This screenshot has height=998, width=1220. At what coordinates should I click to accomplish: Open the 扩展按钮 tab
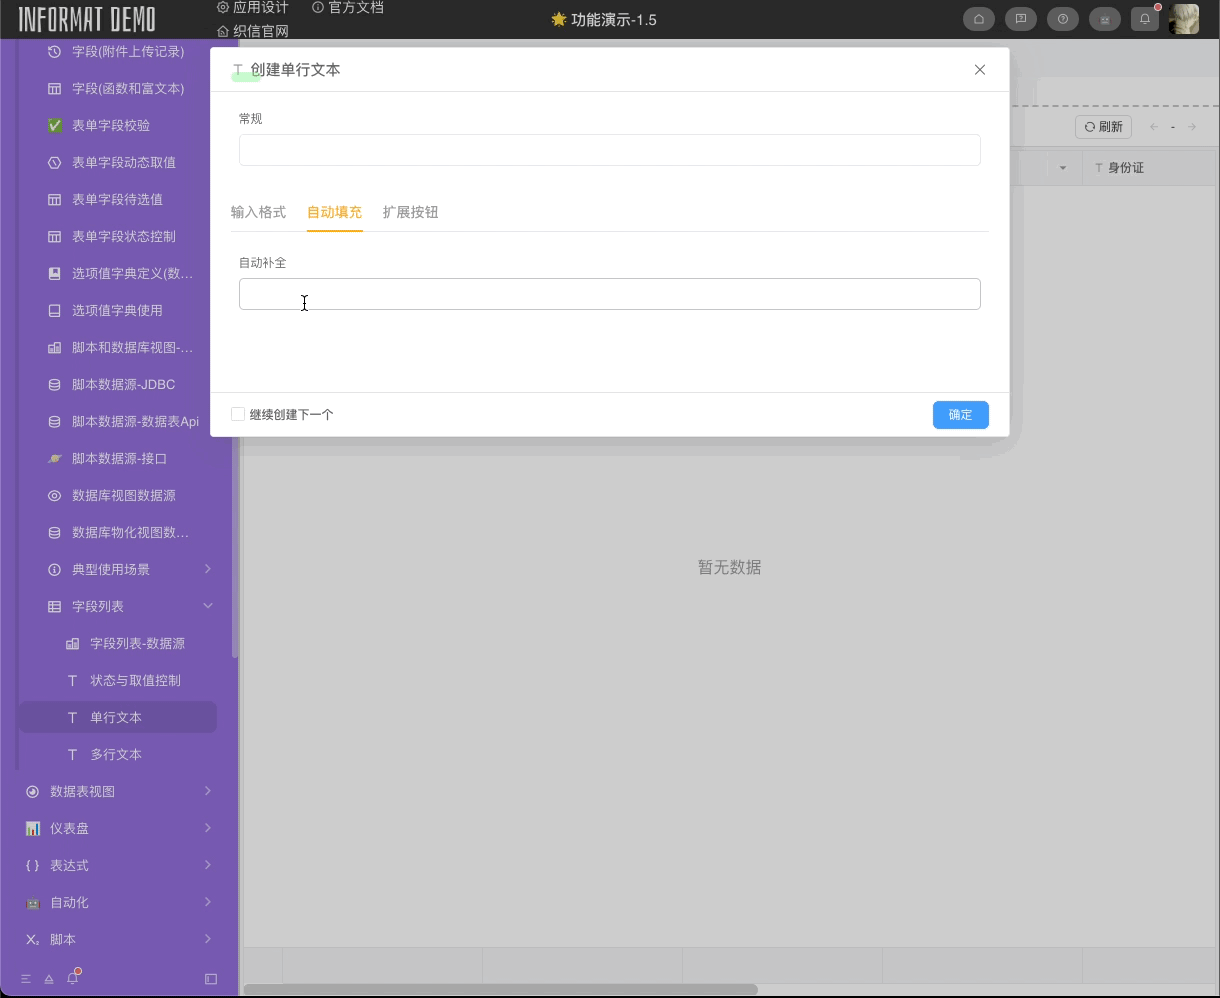[x=410, y=212]
